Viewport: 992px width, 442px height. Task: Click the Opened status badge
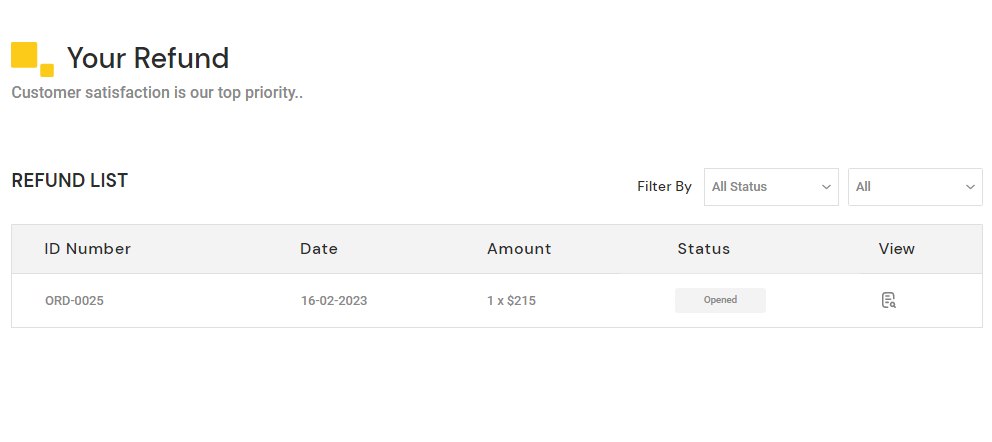pyautogui.click(x=720, y=300)
